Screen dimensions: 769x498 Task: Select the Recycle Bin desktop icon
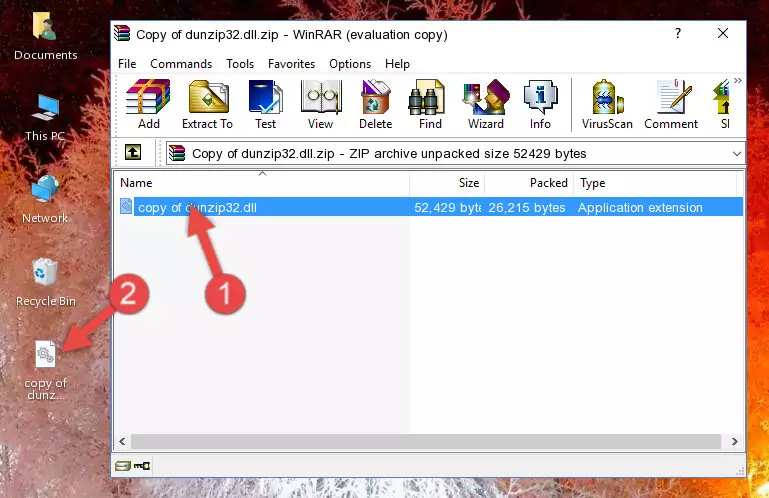[45, 282]
